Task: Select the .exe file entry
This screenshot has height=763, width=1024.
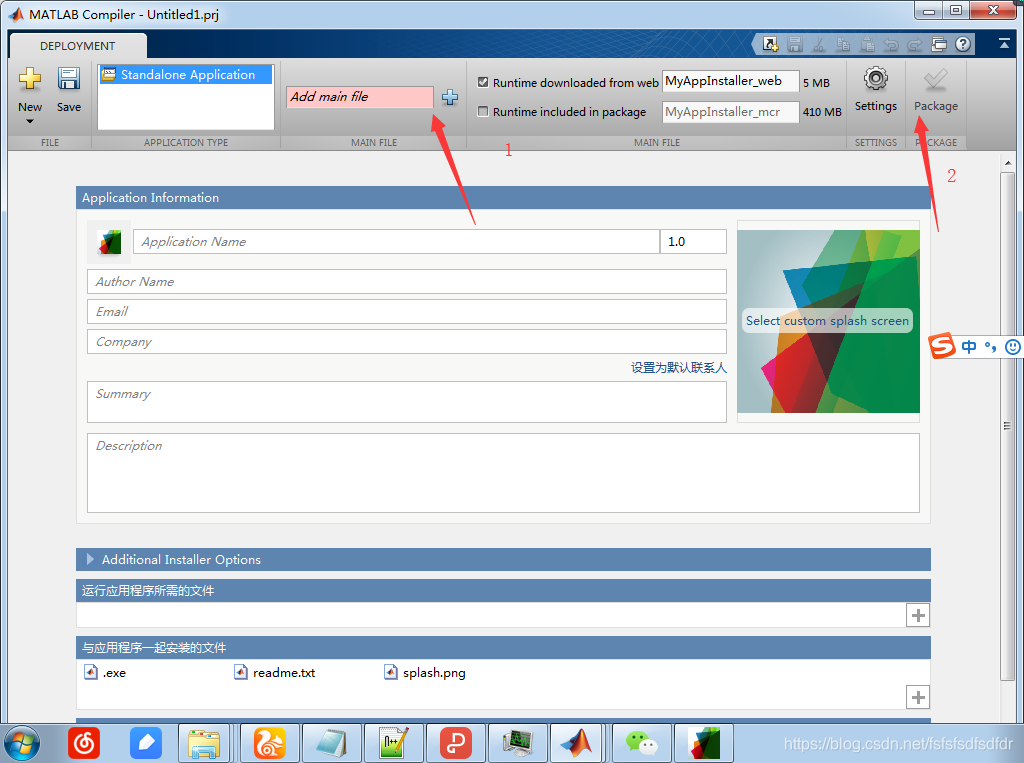Action: [105, 672]
